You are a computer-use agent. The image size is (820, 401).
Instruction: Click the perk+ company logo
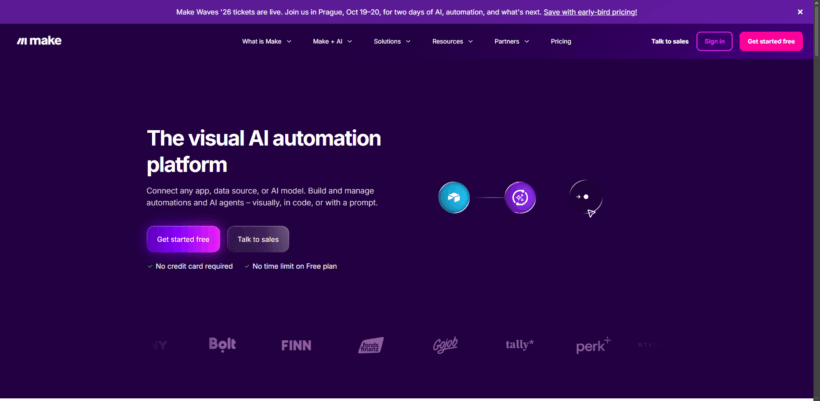click(x=593, y=346)
